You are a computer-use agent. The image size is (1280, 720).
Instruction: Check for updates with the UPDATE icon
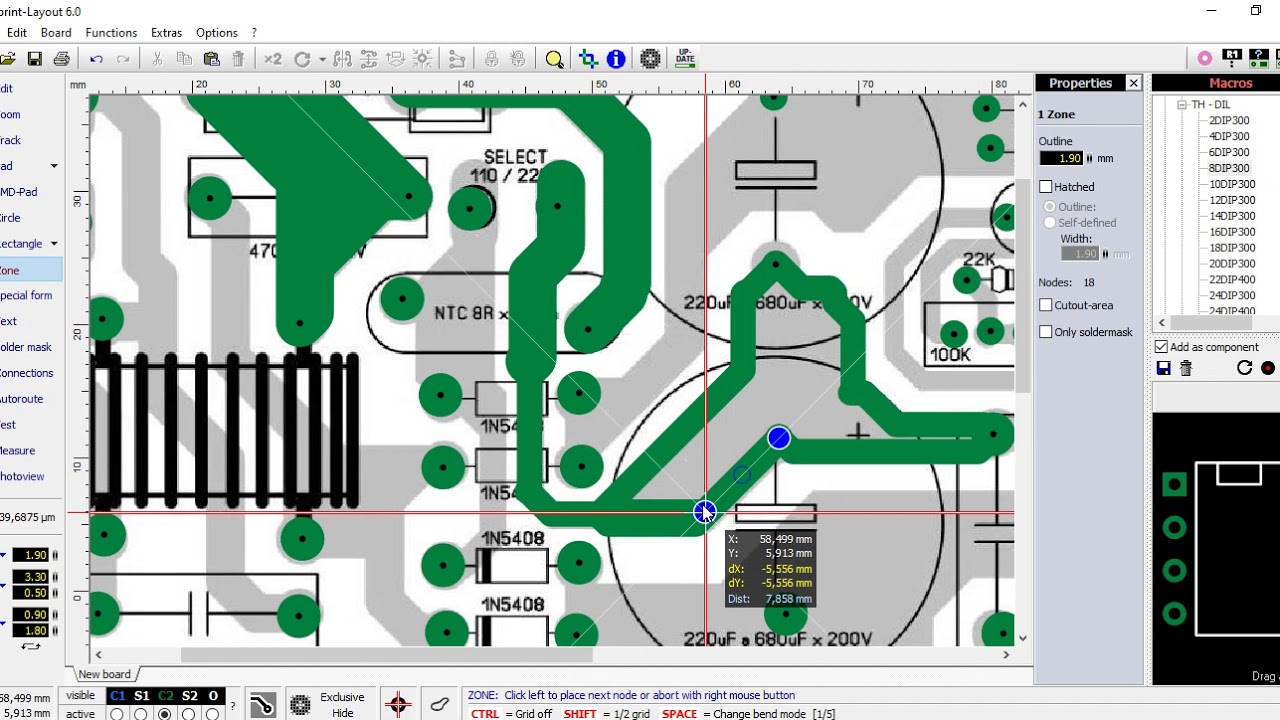685,58
